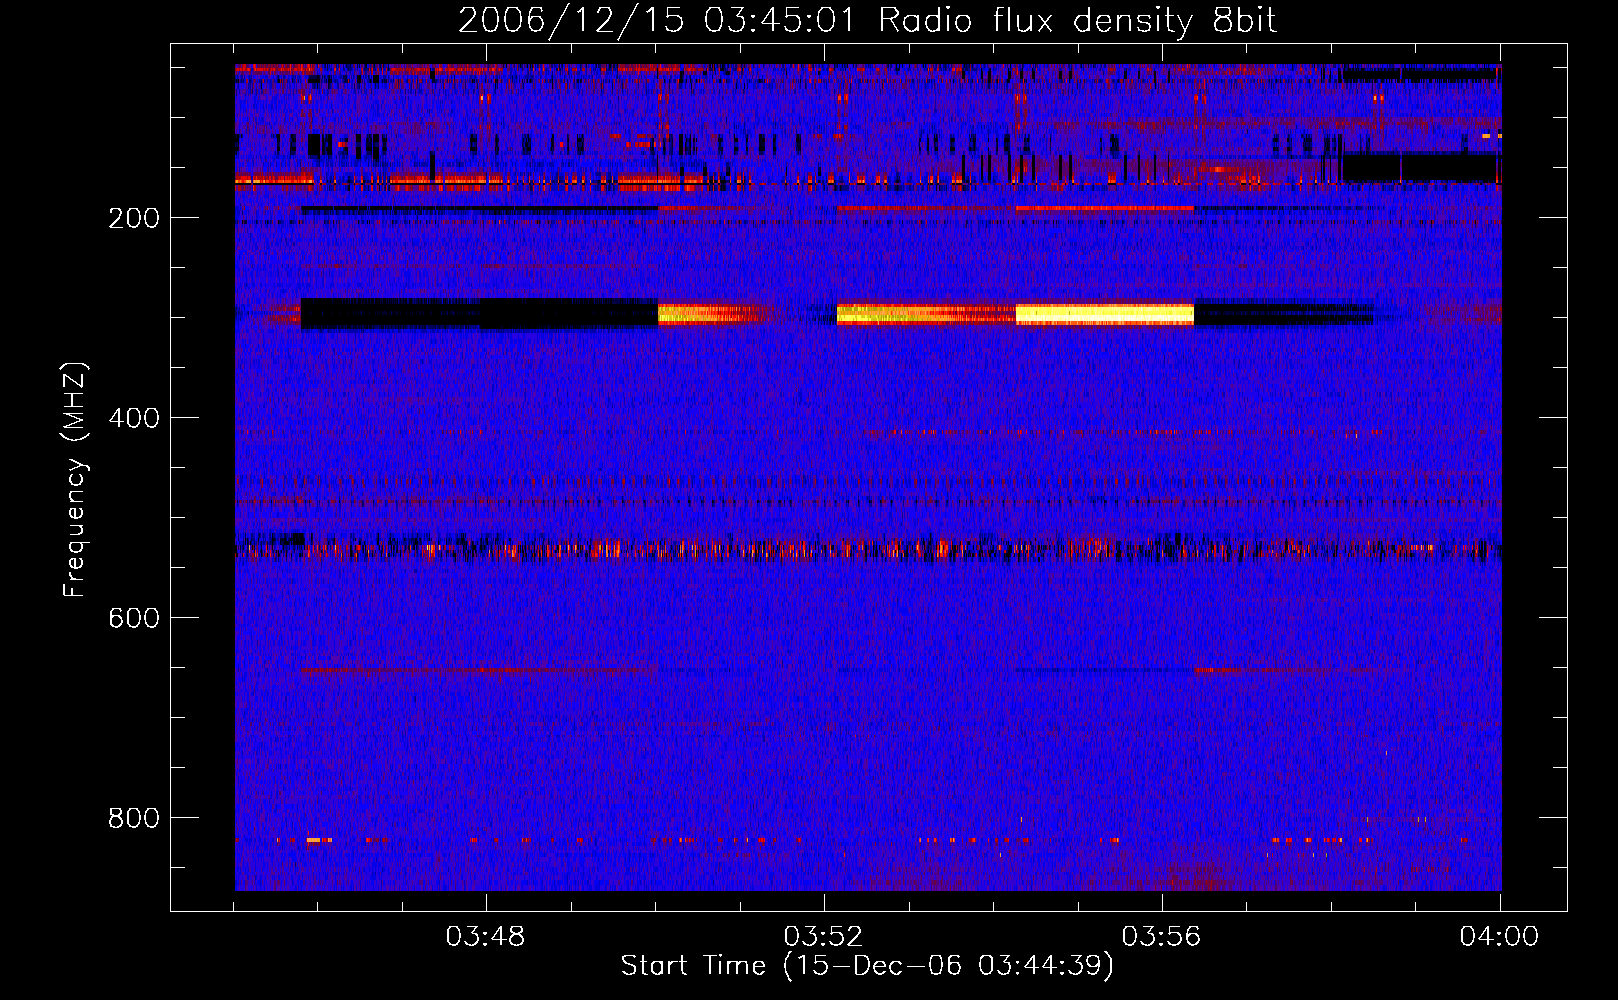The image size is (1618, 1000).
Task: Click the 400 frequency tick label
Action: pyautogui.click(x=134, y=418)
